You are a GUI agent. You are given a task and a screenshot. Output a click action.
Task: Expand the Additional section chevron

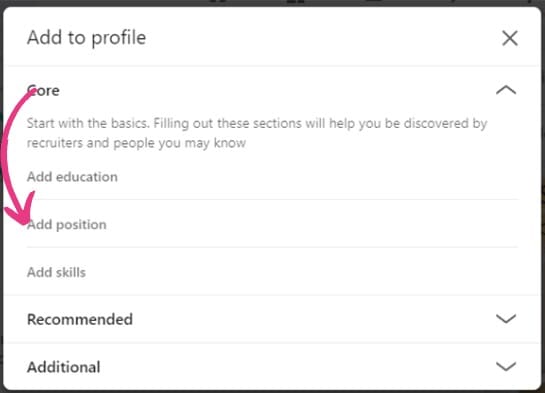click(x=506, y=366)
